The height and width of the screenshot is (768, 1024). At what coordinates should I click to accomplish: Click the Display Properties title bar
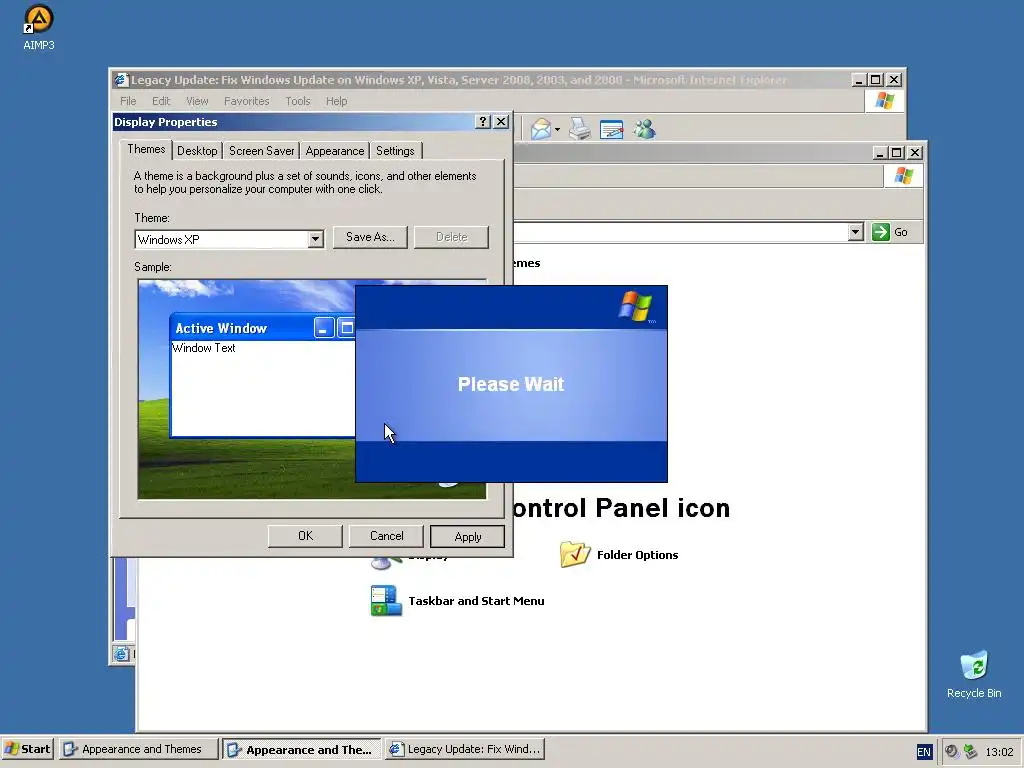[294, 122]
